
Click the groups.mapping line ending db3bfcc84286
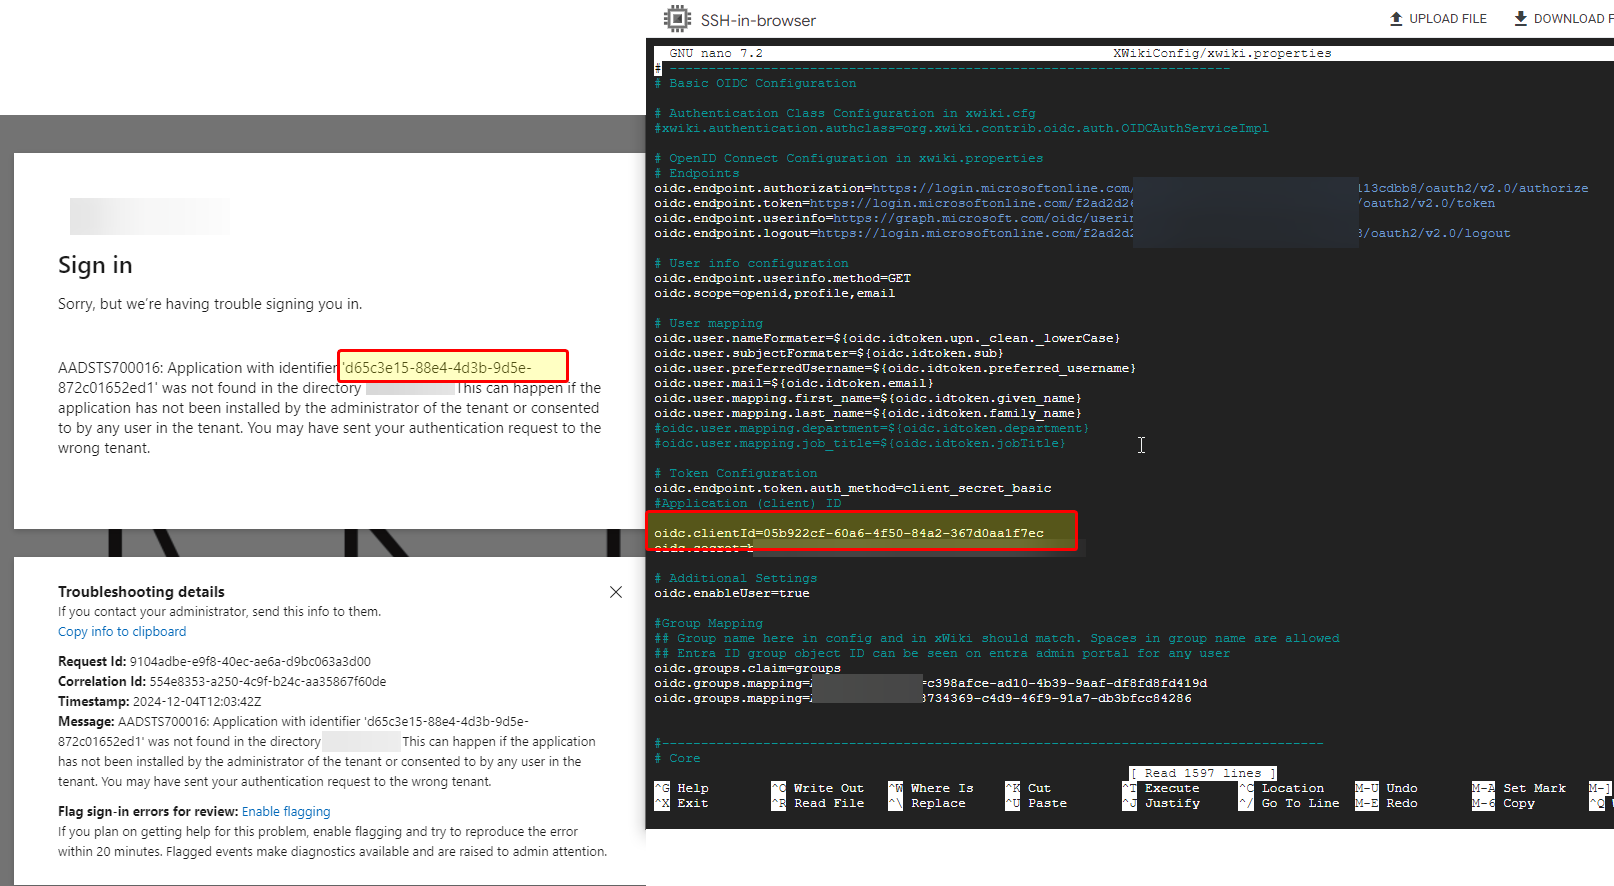pos(923,698)
